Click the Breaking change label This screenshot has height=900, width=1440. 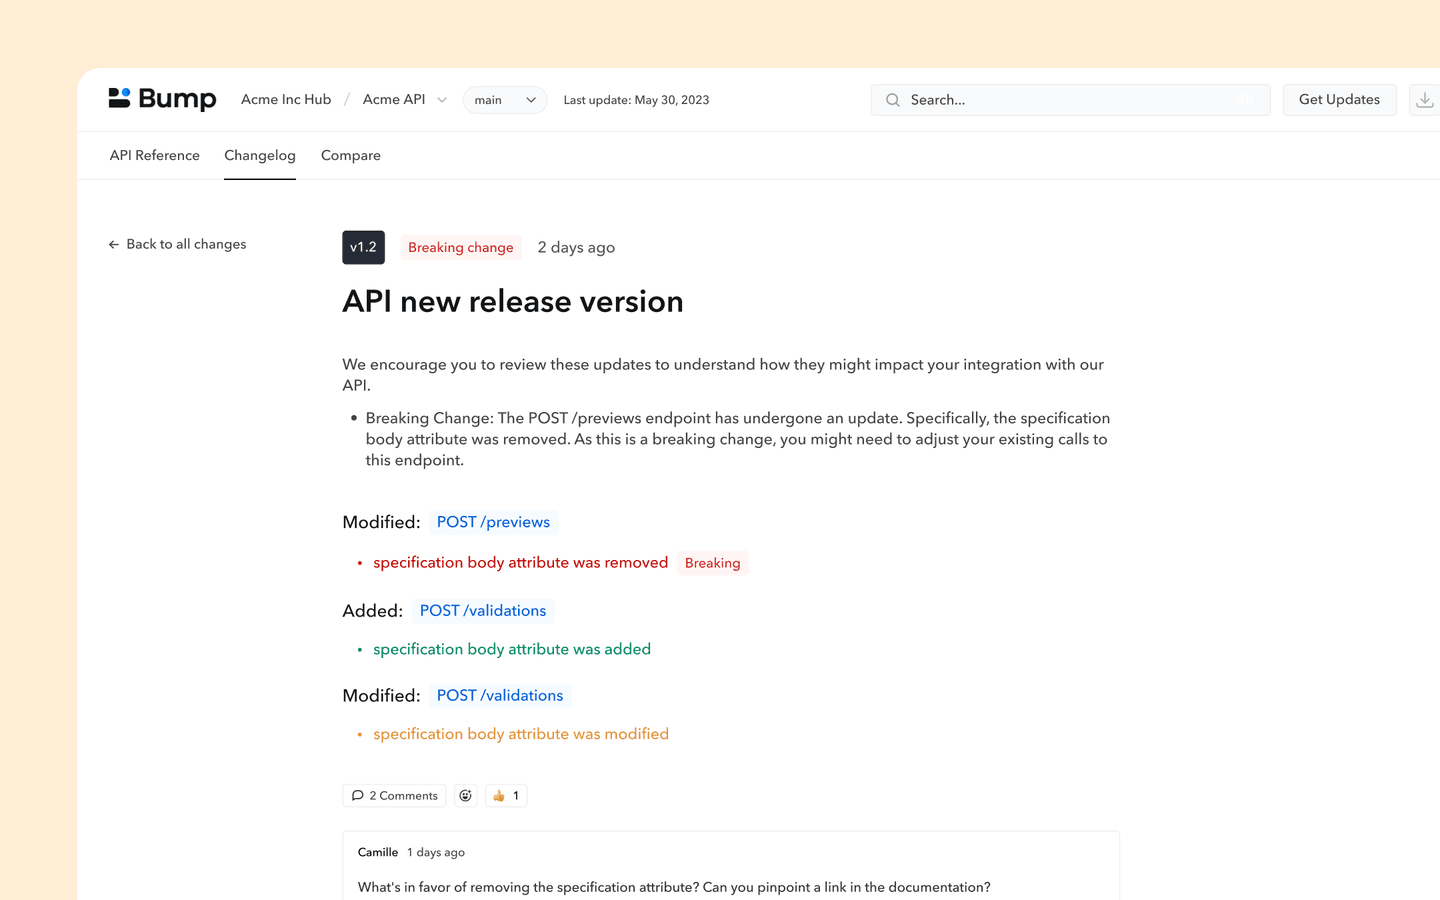pyautogui.click(x=461, y=247)
